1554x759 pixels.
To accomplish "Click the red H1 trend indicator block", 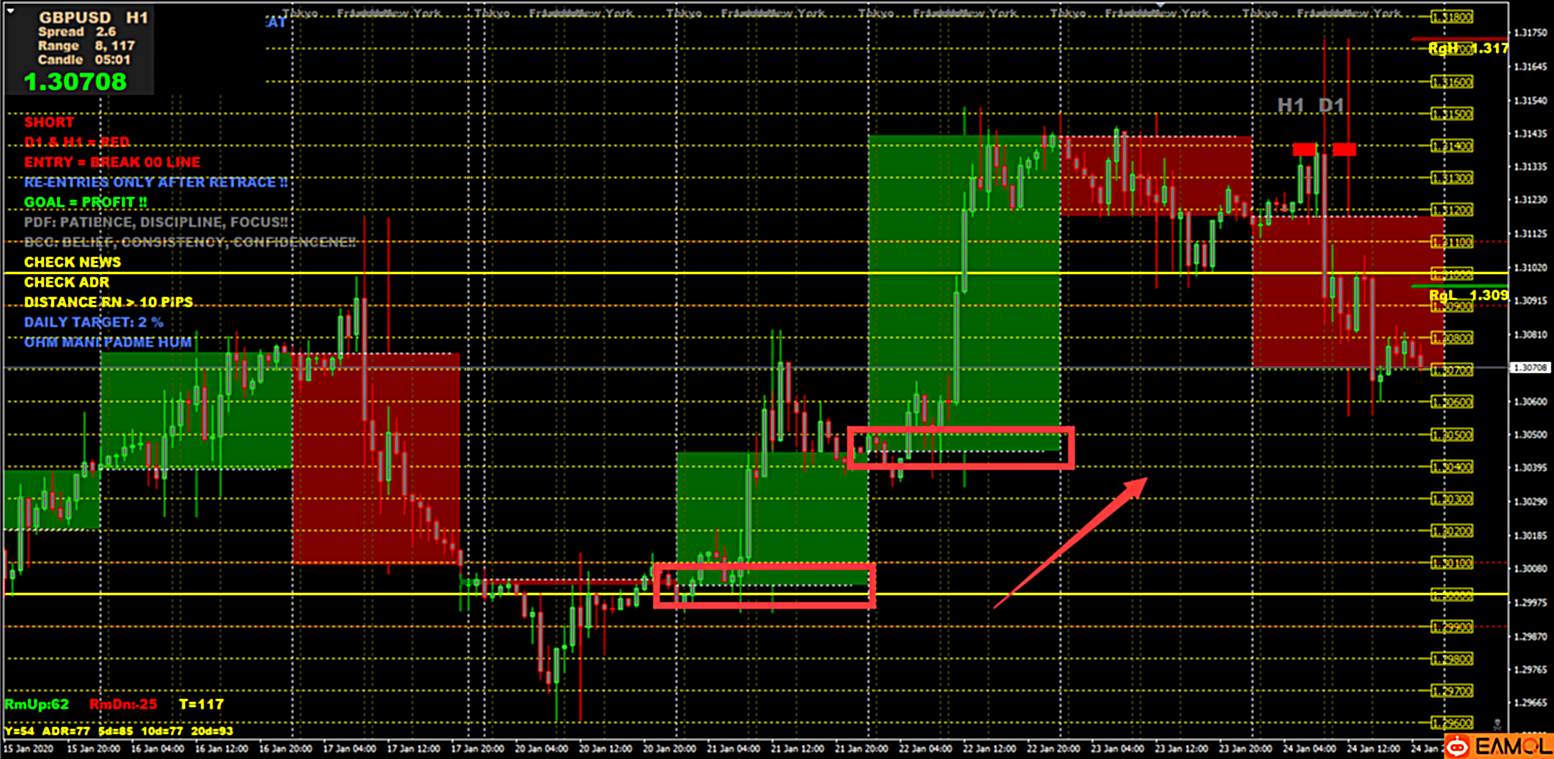I will click(x=1304, y=150).
